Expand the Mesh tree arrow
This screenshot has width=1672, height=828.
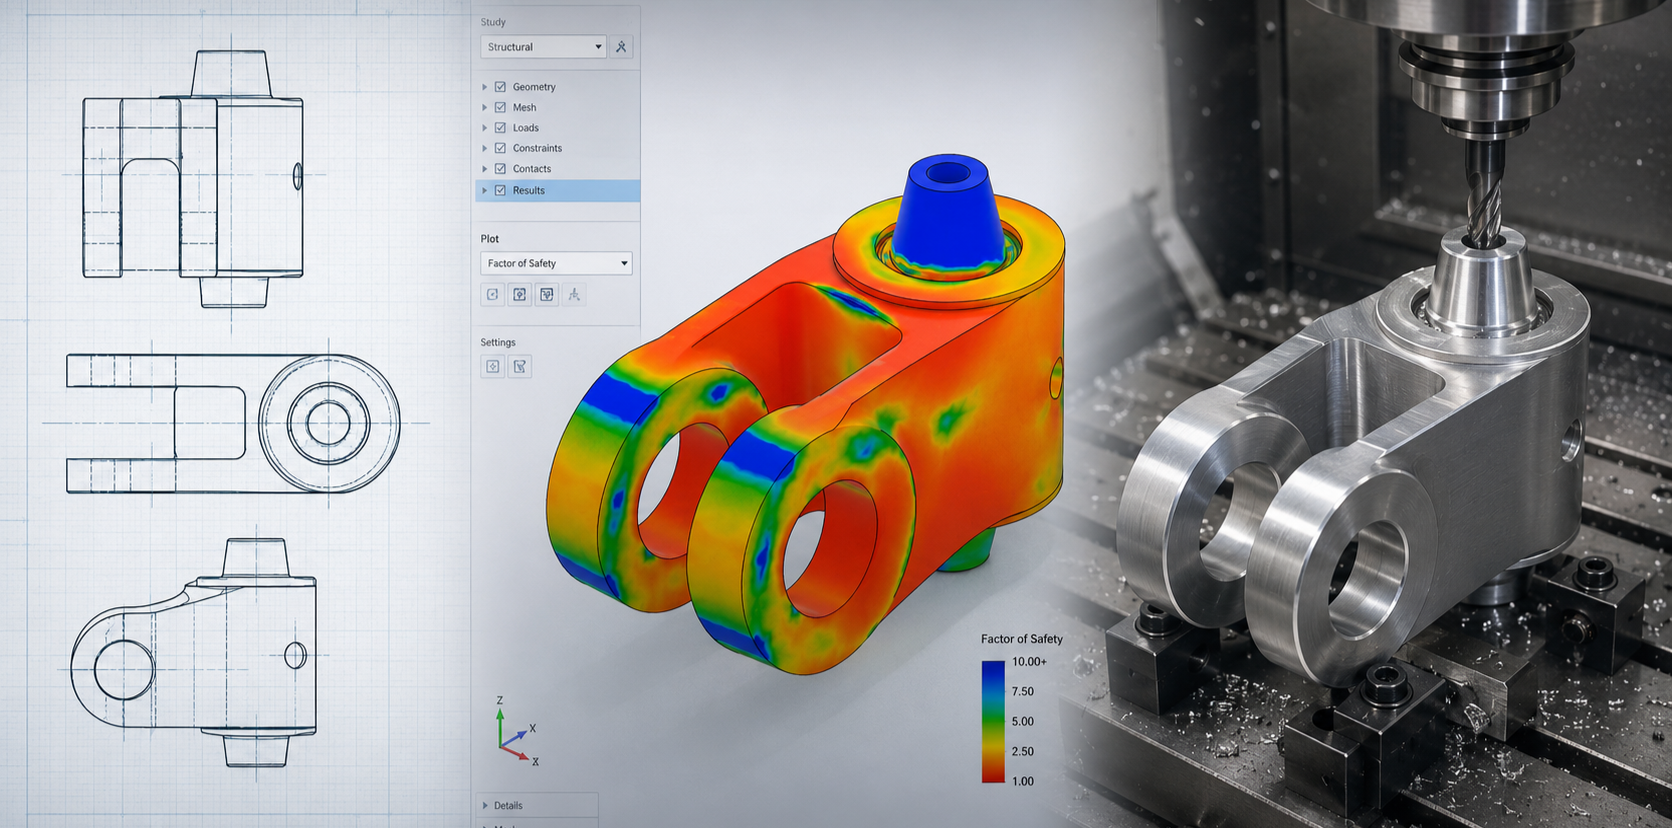tap(485, 107)
